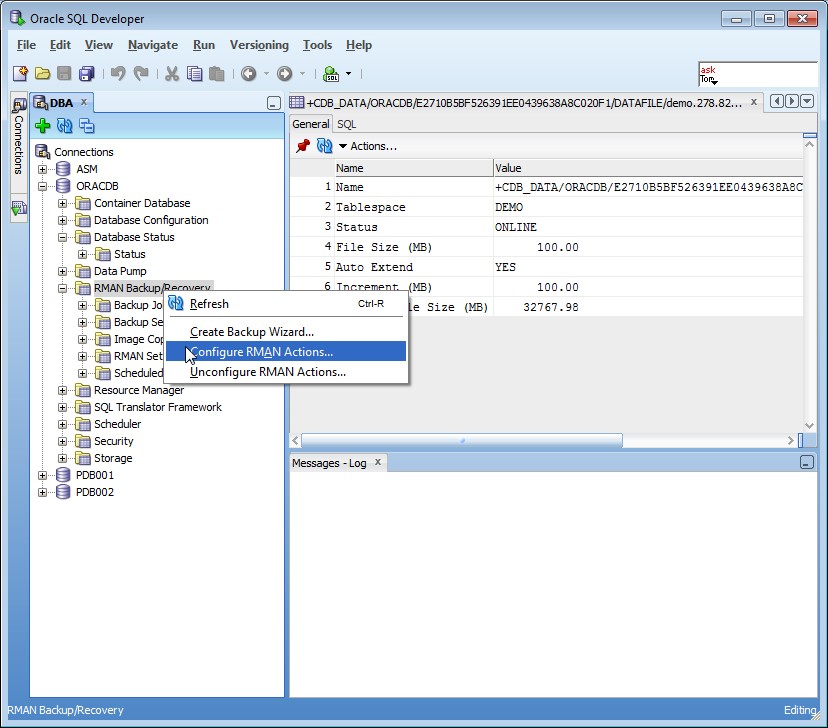Image resolution: width=828 pixels, height=728 pixels.
Task: Switch to the SQL tab
Action: pos(346,124)
